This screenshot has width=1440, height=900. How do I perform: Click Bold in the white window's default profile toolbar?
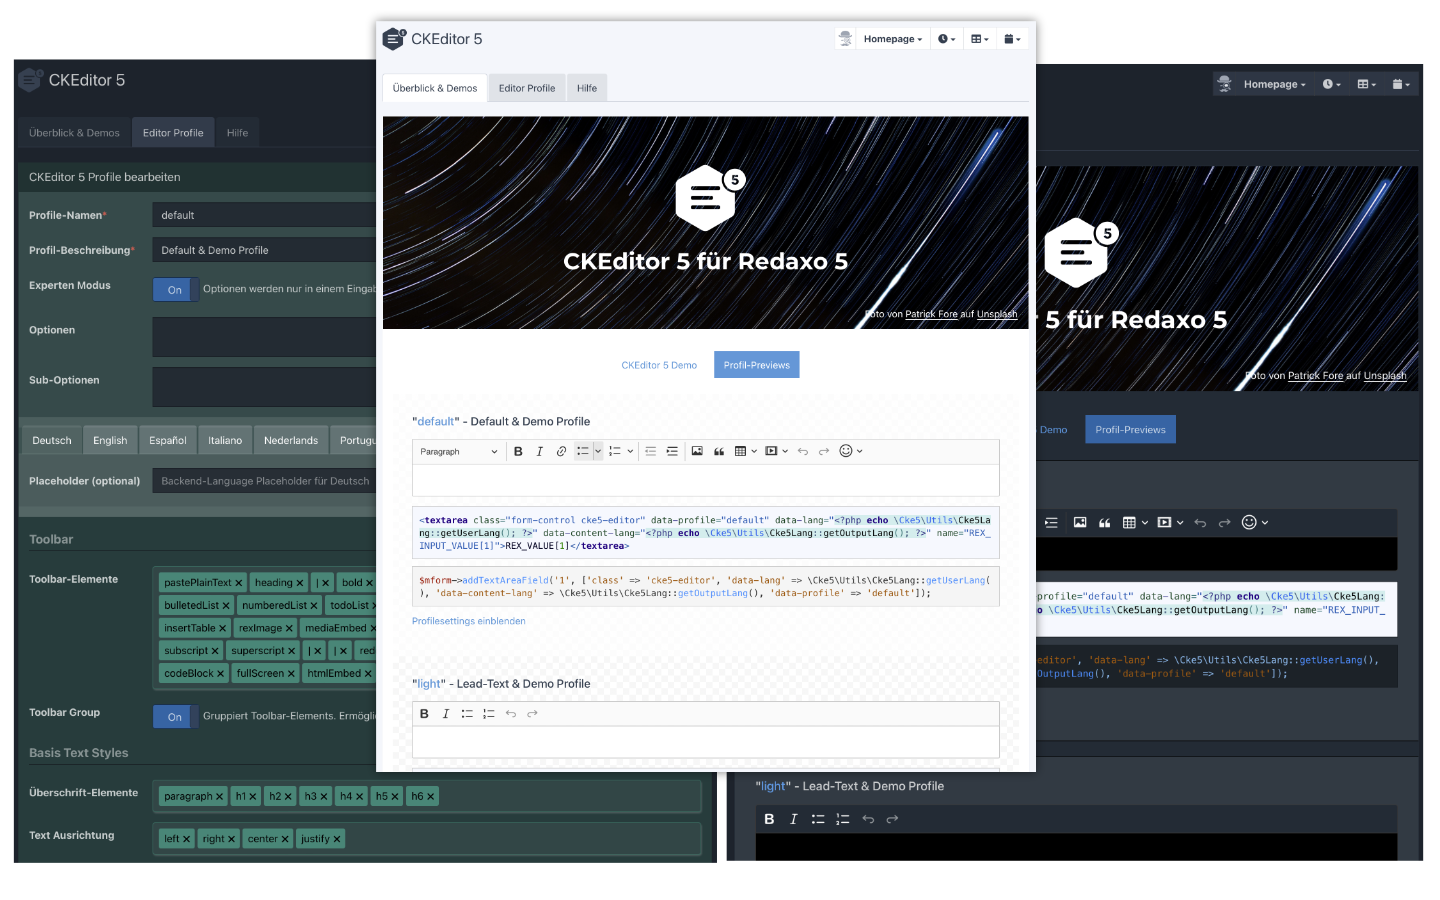pyautogui.click(x=518, y=452)
